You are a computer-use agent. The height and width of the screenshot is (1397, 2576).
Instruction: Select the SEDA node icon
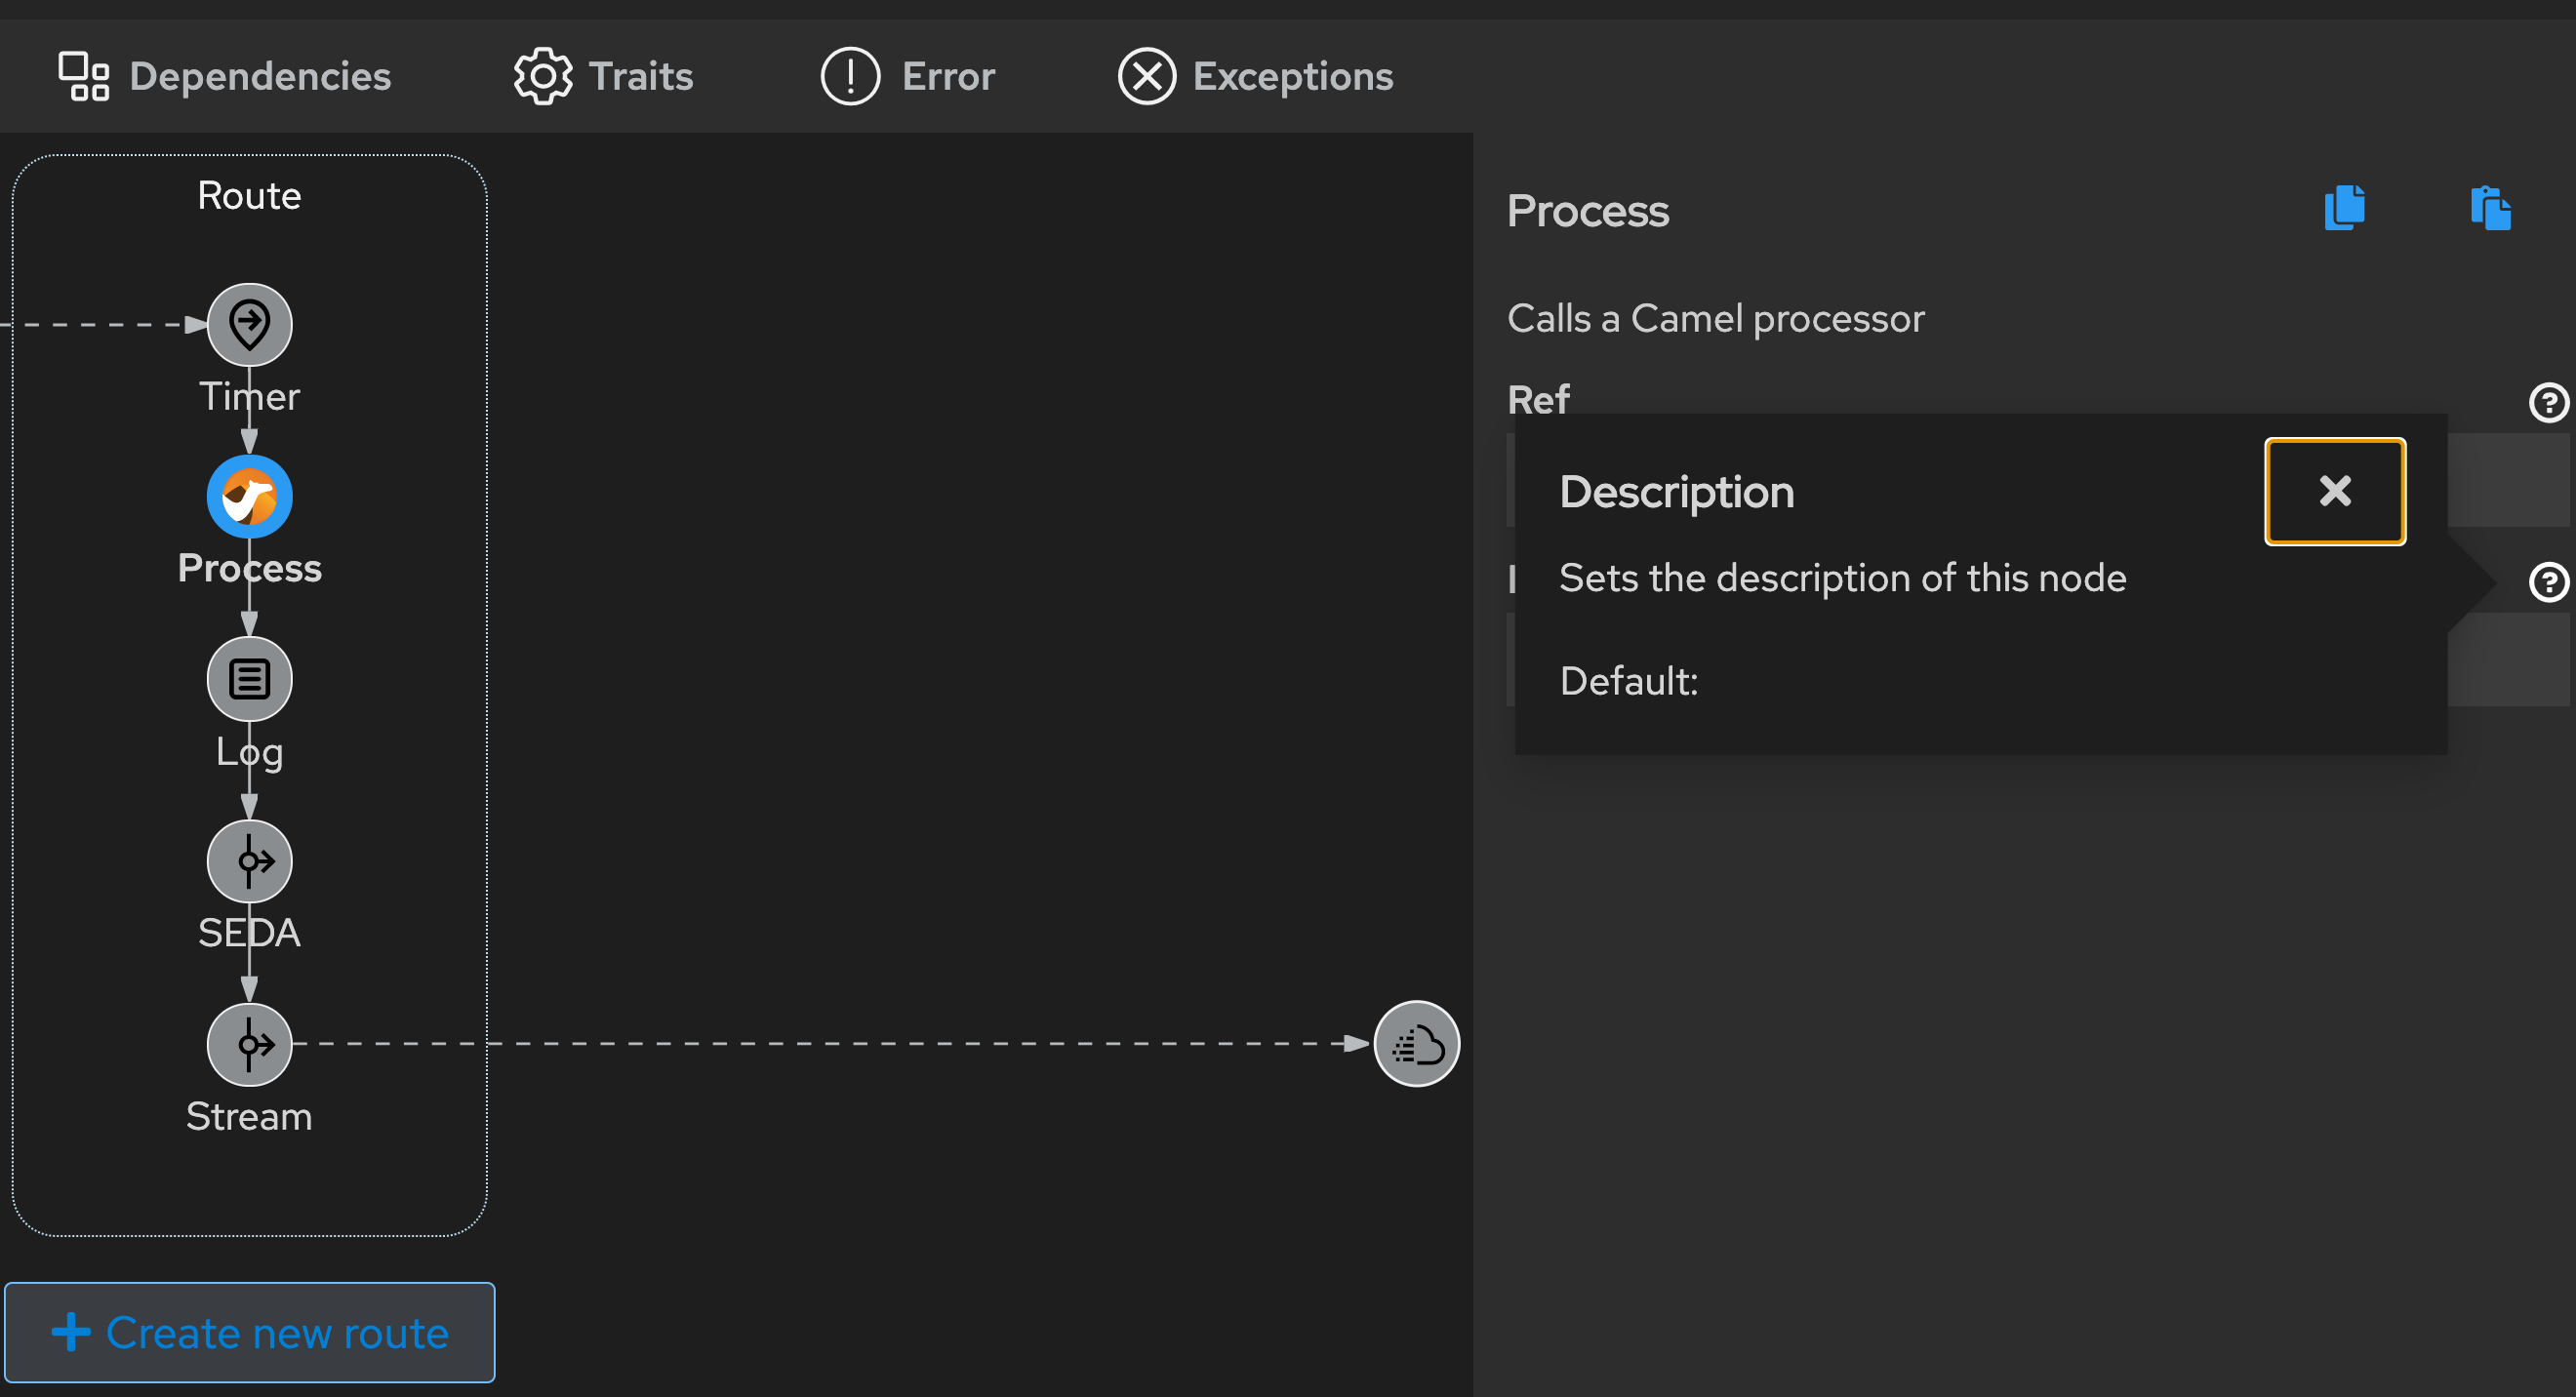(249, 861)
